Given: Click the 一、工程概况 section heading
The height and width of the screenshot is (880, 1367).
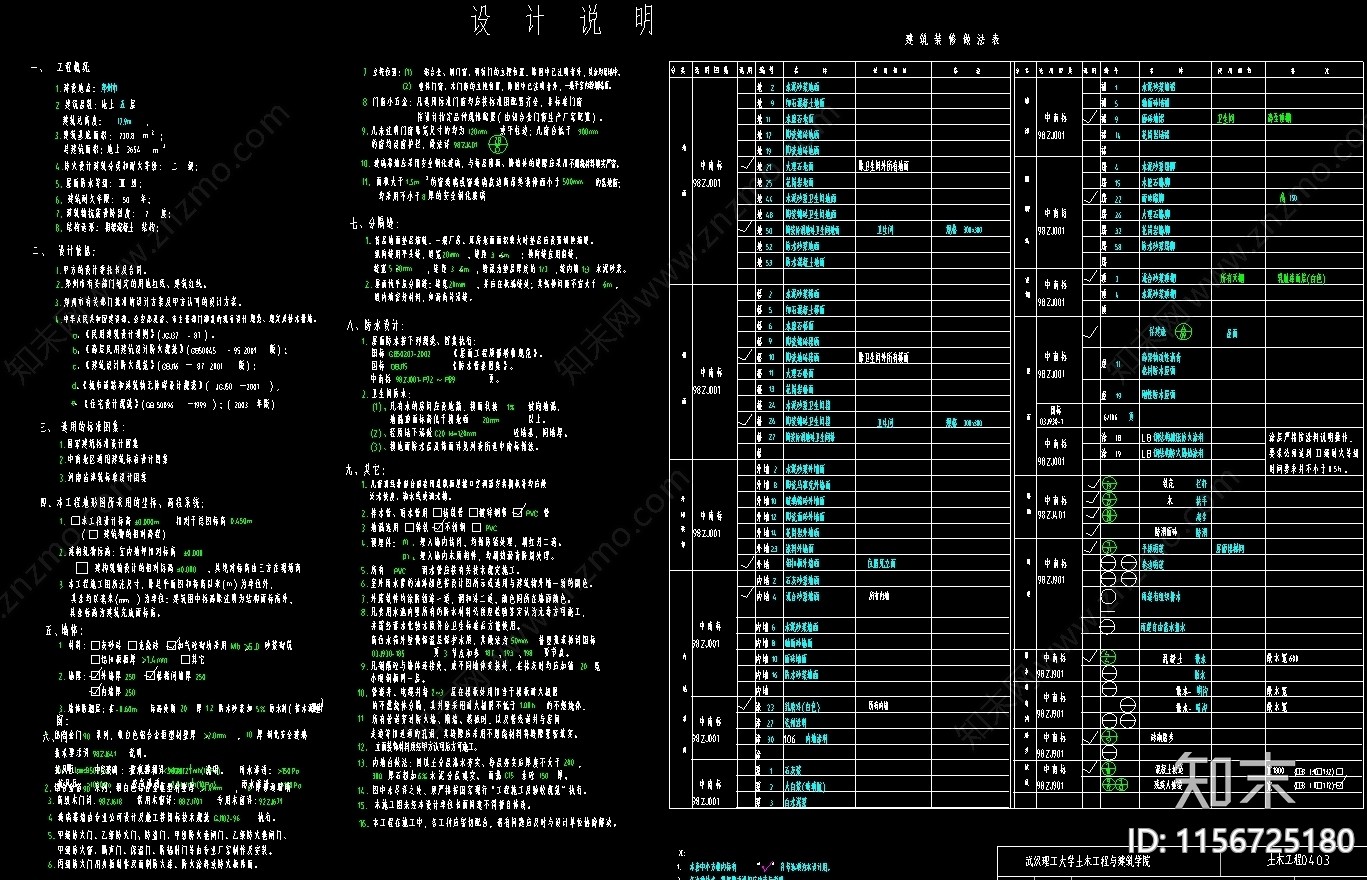Looking at the screenshot, I should pos(61,67).
